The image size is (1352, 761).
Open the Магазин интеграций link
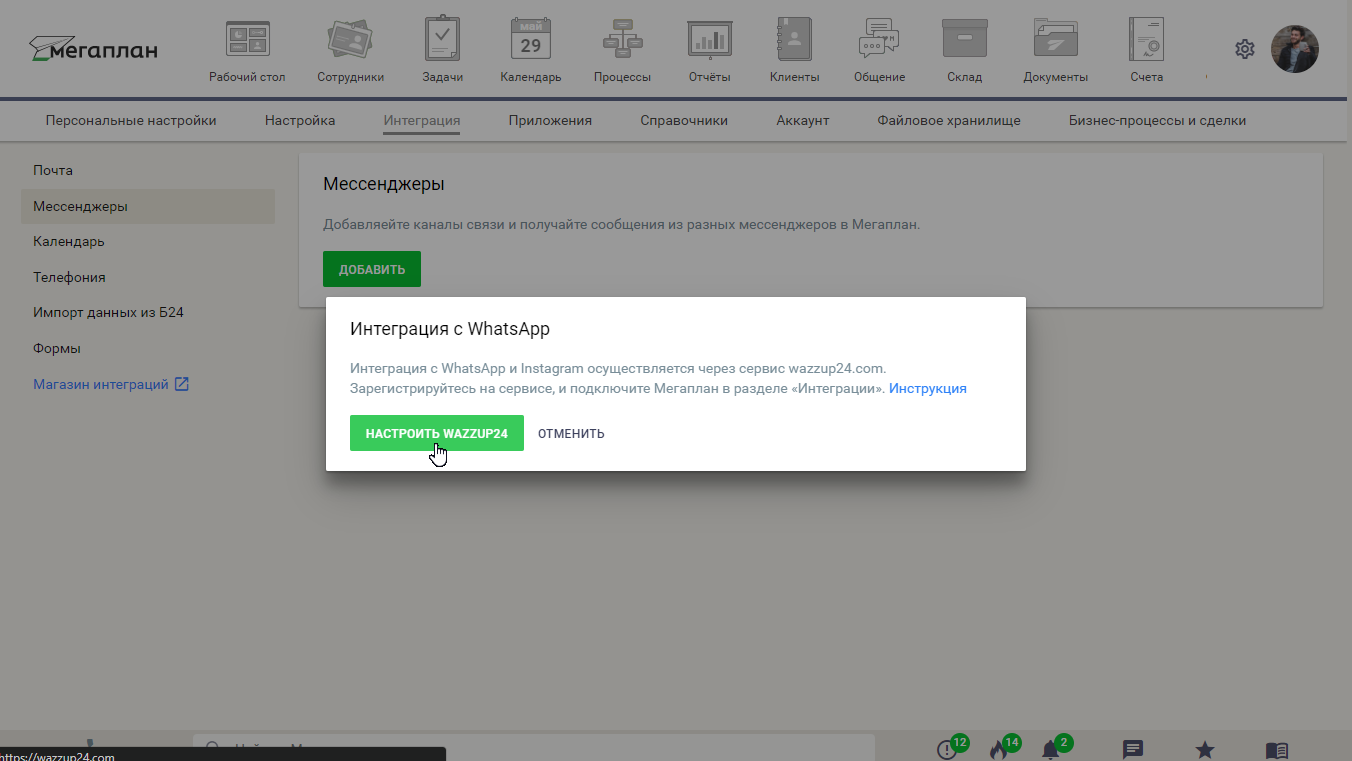[111, 384]
